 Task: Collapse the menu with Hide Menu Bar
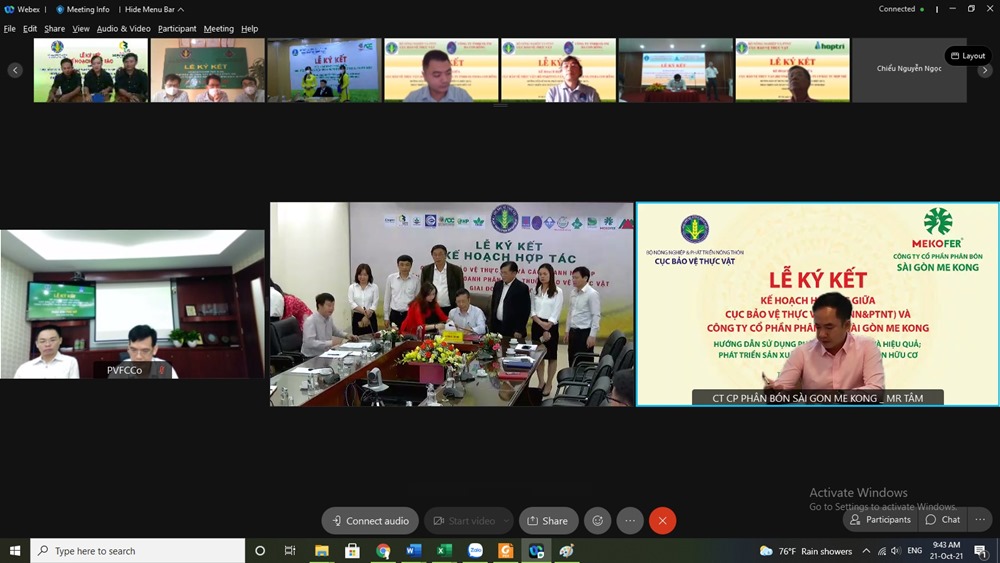[154, 10]
